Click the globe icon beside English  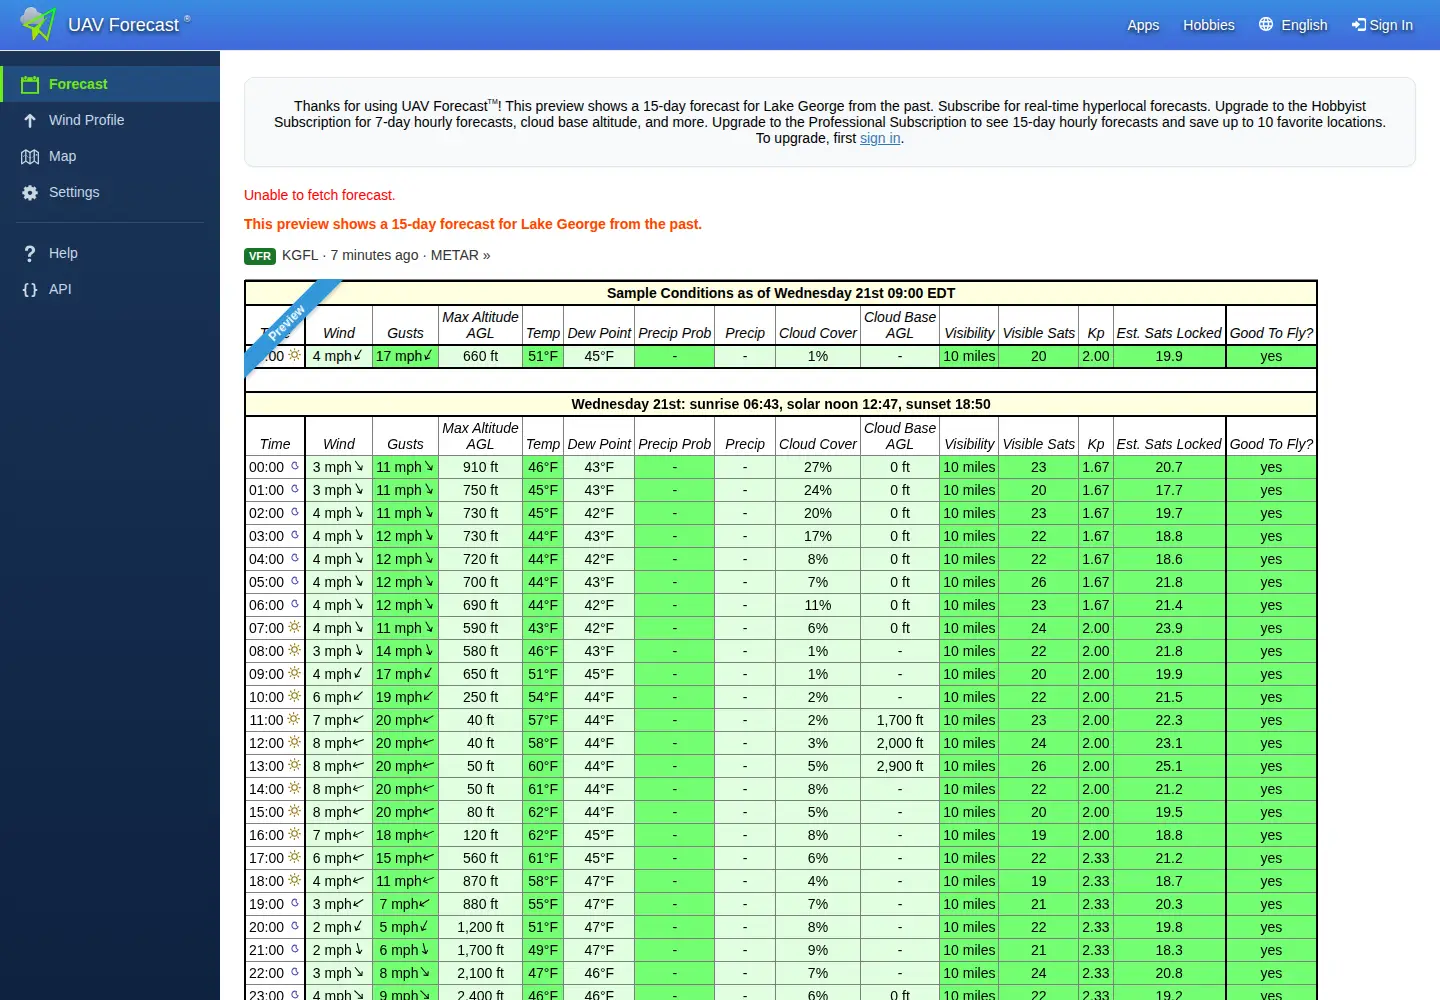tap(1266, 24)
